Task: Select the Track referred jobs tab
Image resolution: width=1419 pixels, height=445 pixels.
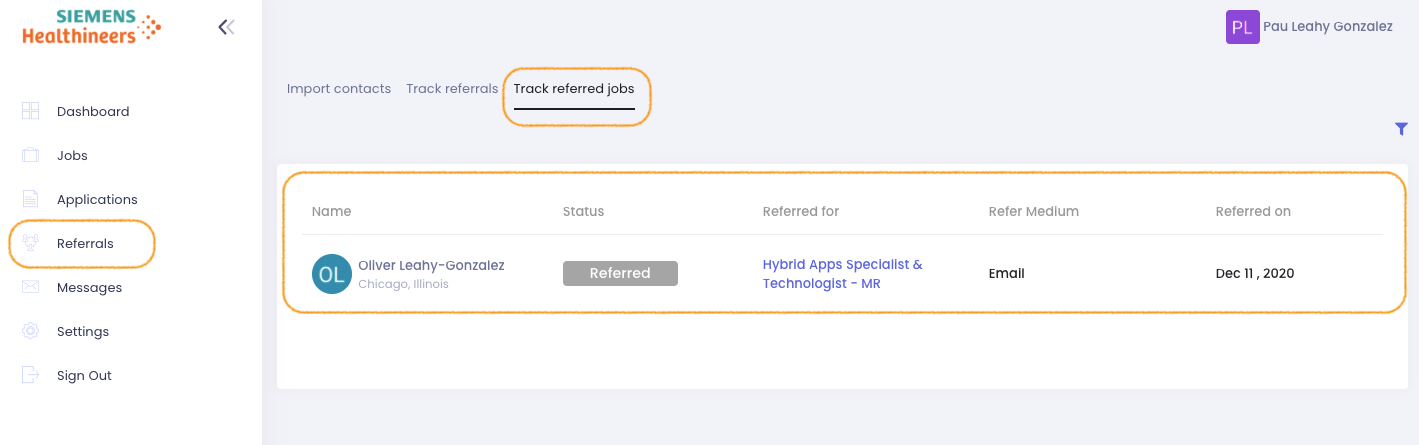Action: [574, 89]
